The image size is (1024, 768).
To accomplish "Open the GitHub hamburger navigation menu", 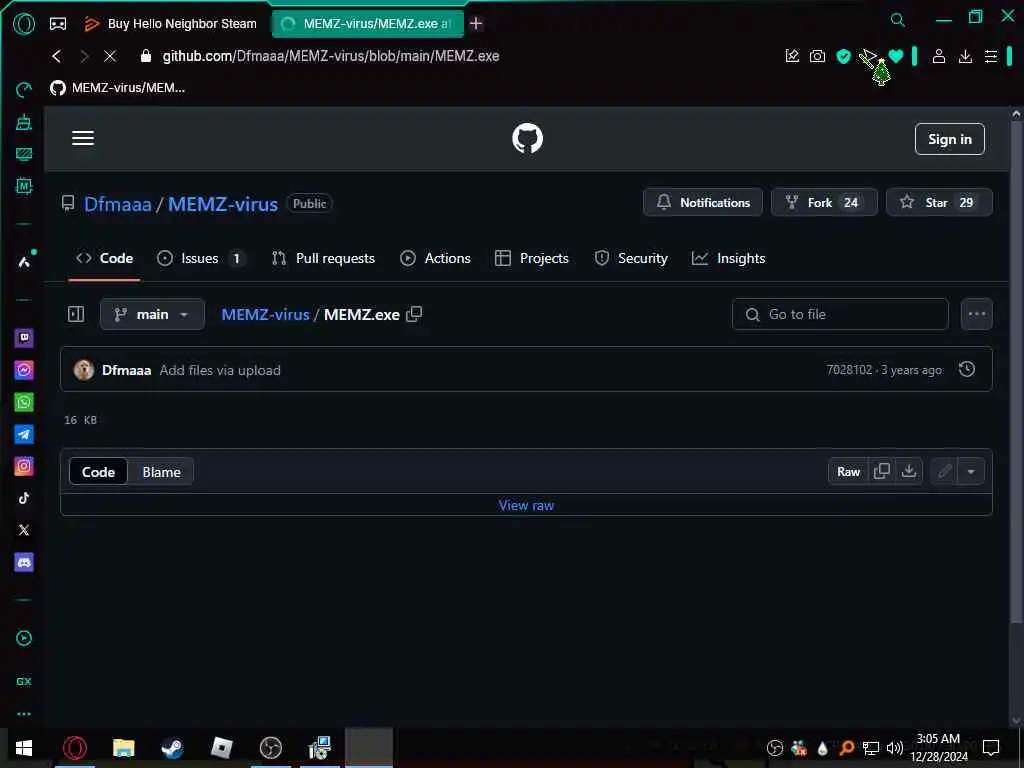I will 83,138.
